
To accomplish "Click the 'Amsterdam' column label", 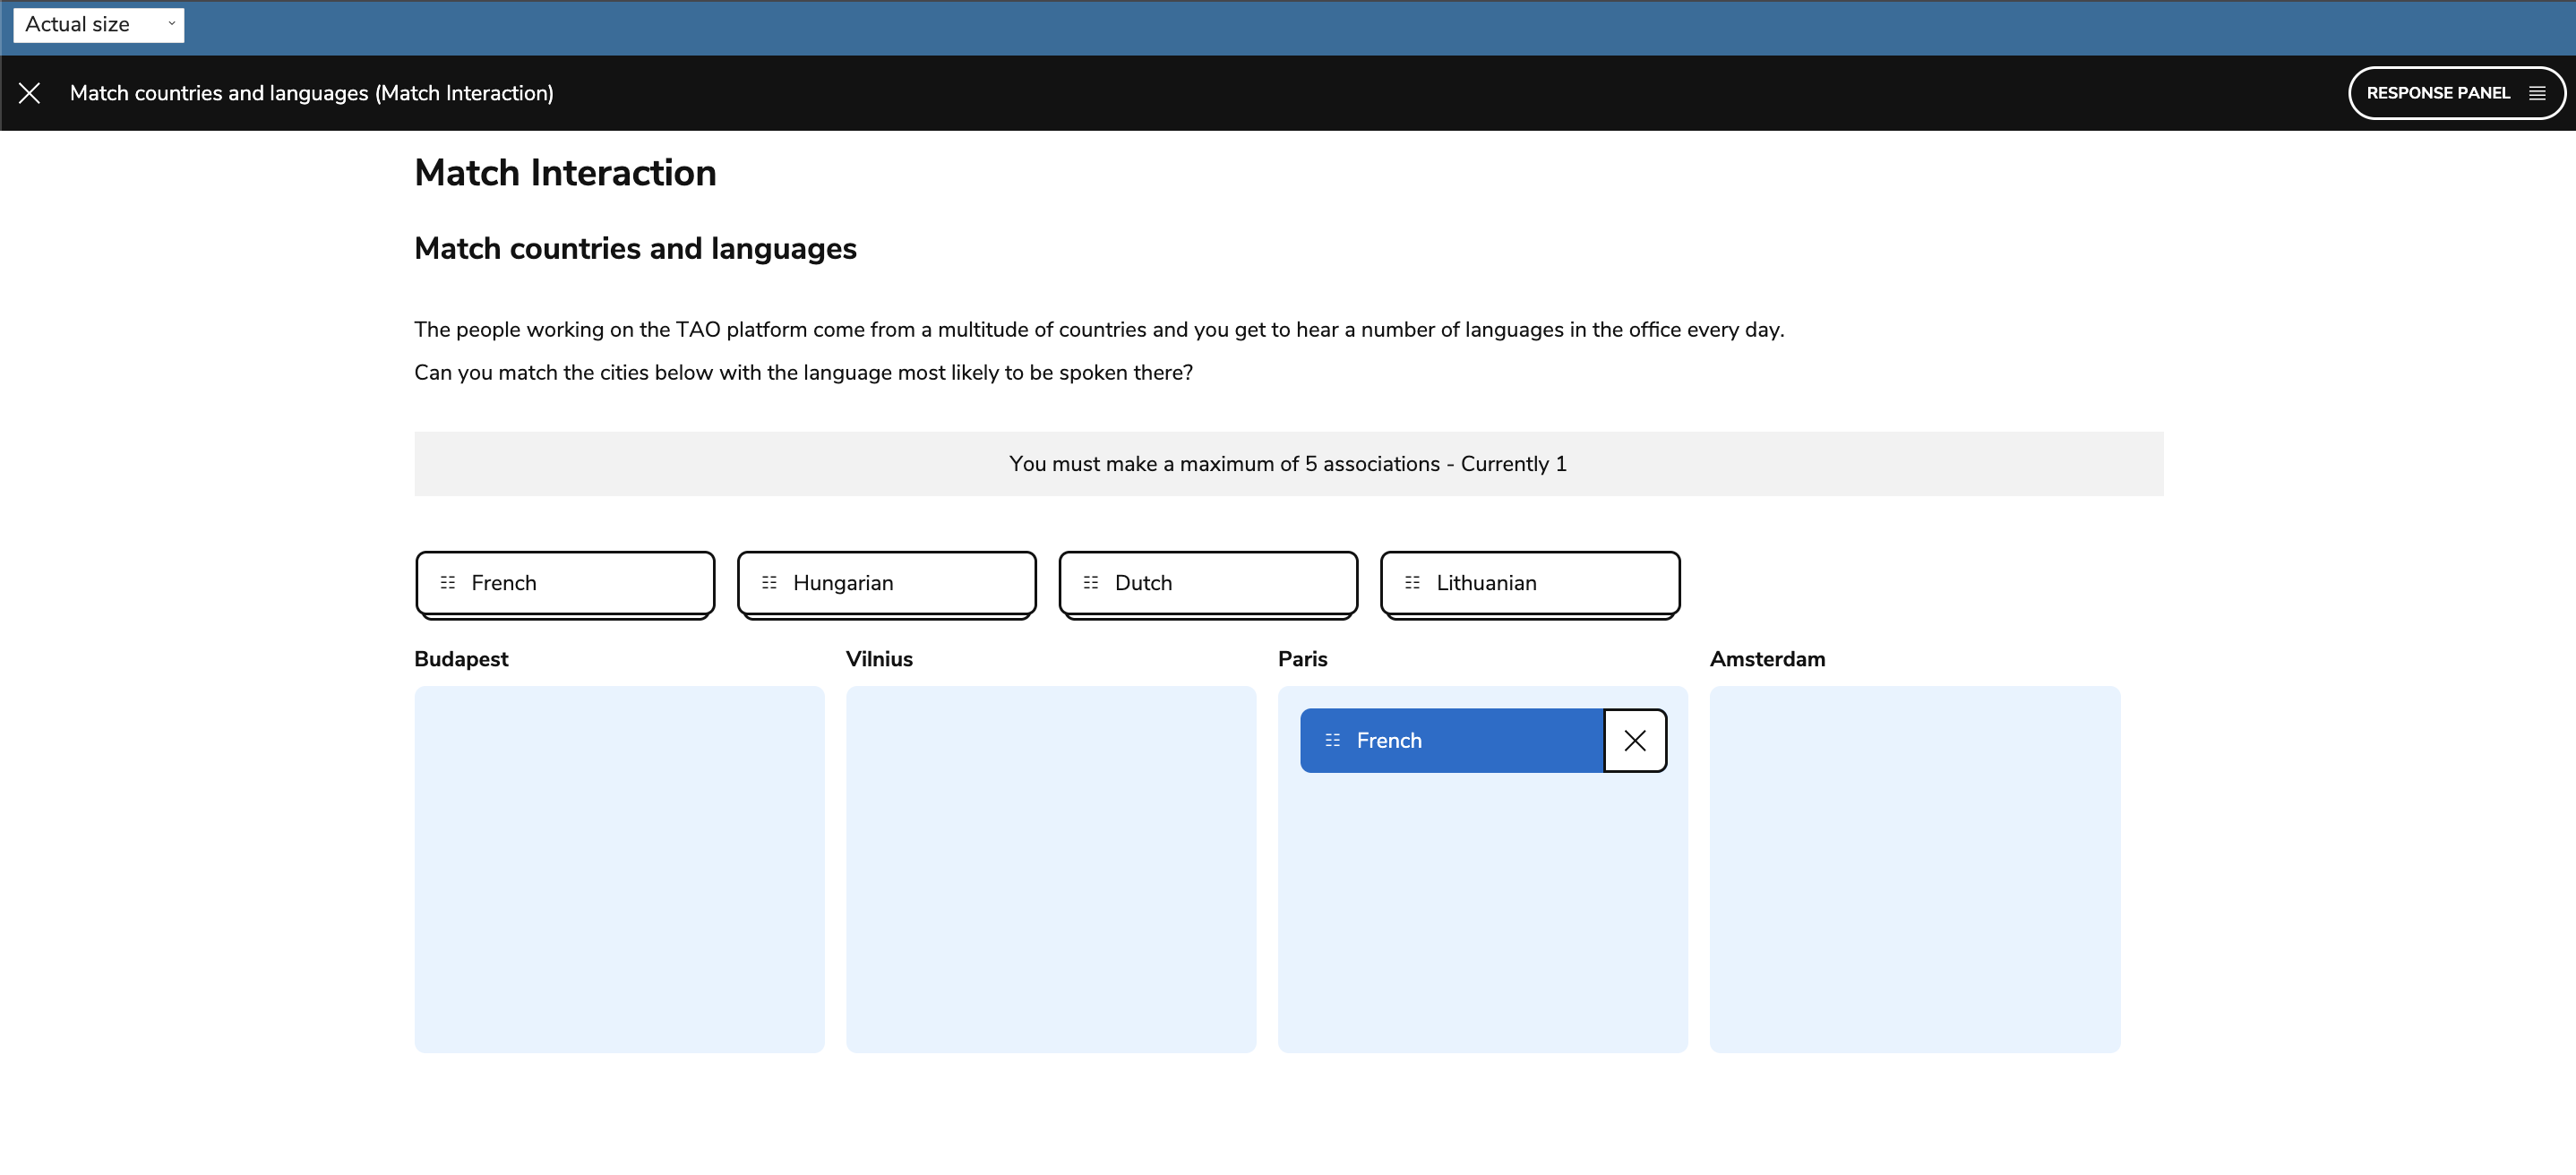I will [x=1767, y=659].
